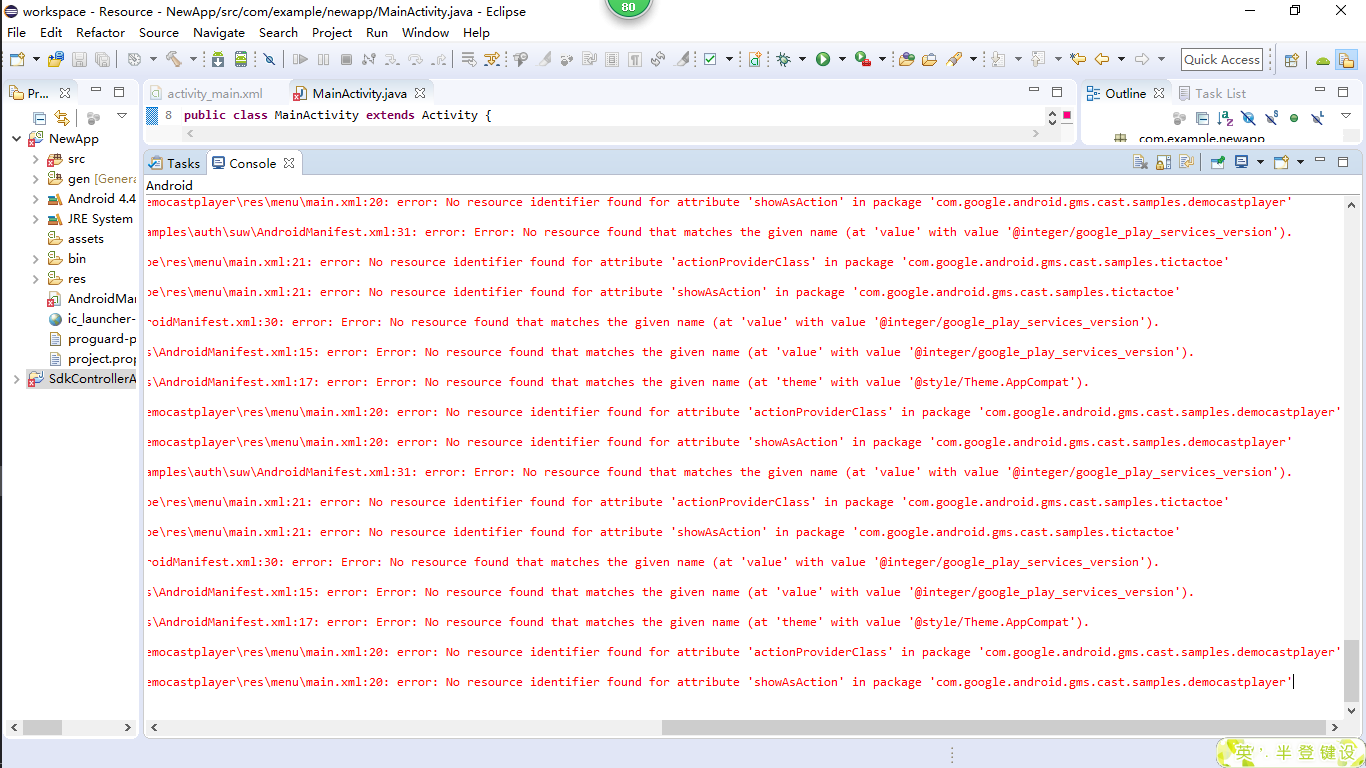This screenshot has height=768, width=1366.
Task: Click the New file wizard icon
Action: click(x=17, y=59)
